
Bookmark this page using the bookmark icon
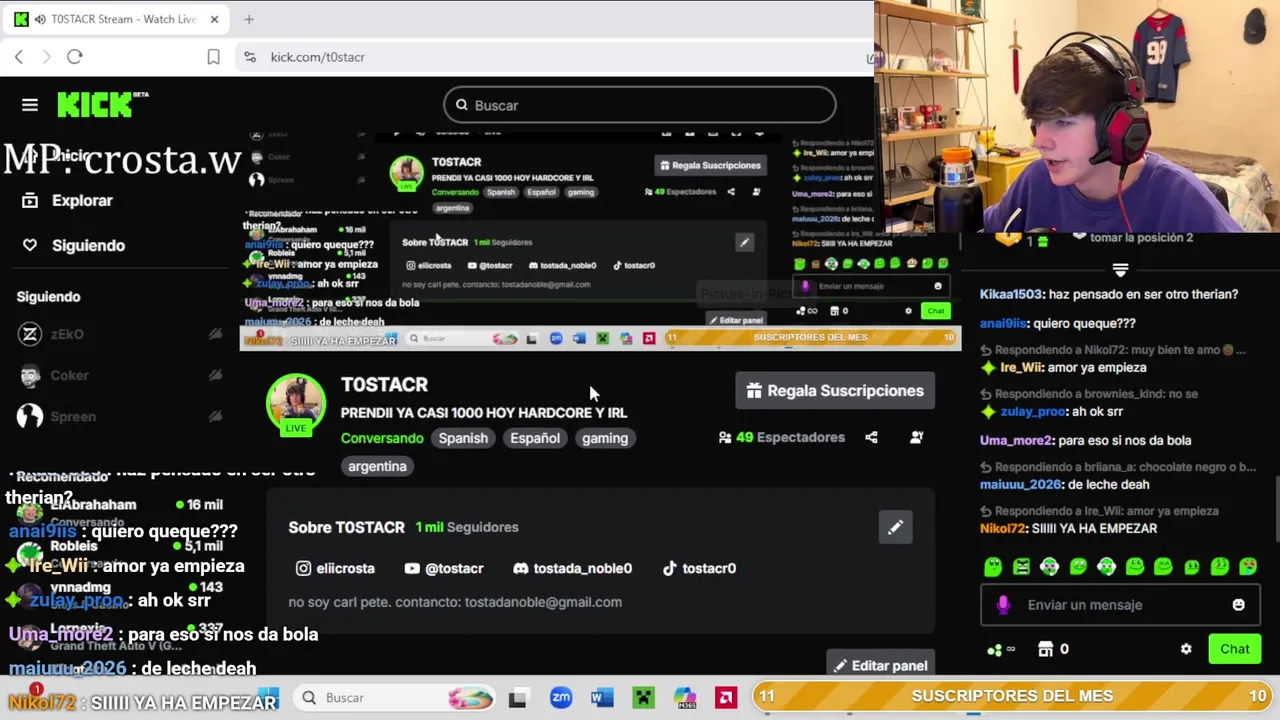click(213, 57)
